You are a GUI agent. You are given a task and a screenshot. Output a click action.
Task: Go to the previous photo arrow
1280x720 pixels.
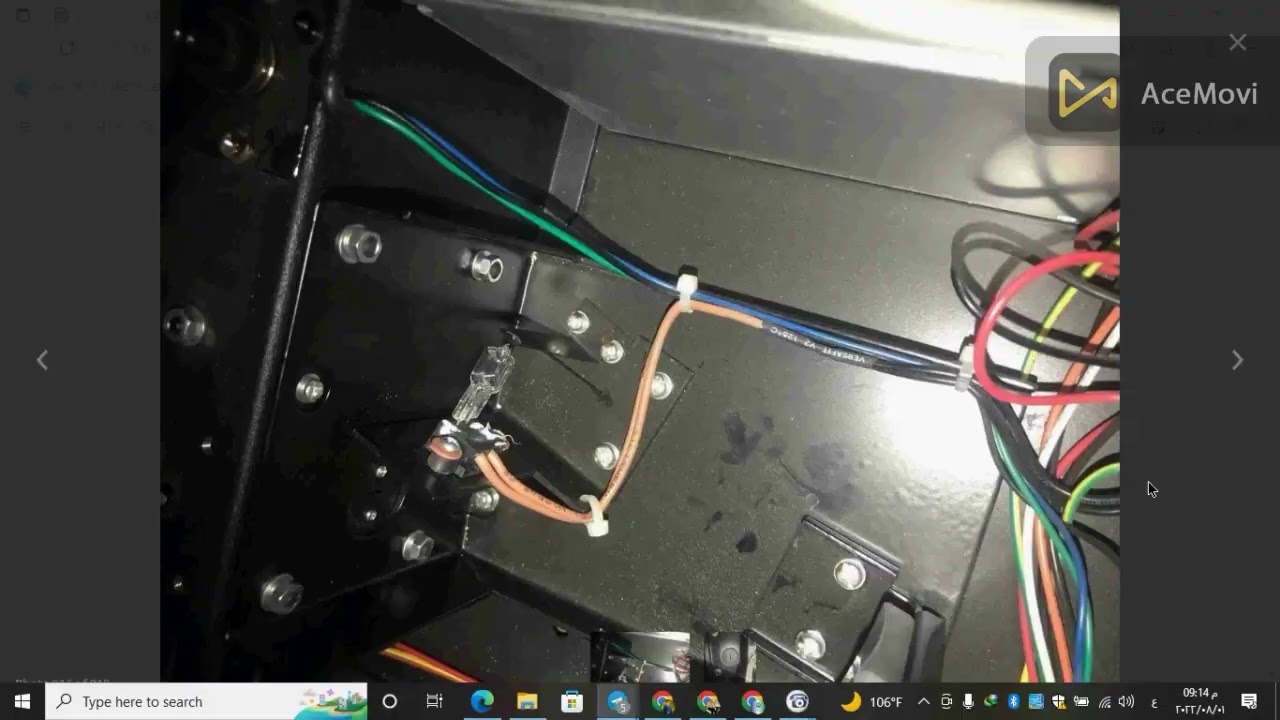pos(42,360)
